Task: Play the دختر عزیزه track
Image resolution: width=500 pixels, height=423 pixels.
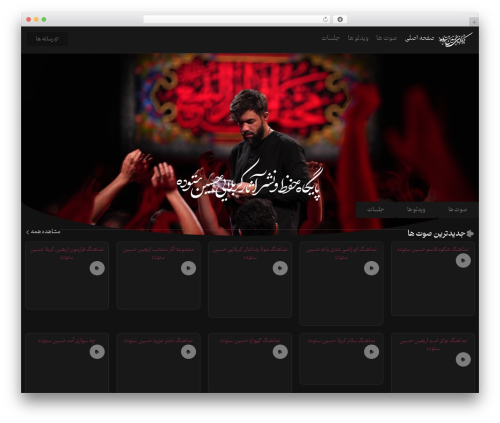Action: pos(188,352)
